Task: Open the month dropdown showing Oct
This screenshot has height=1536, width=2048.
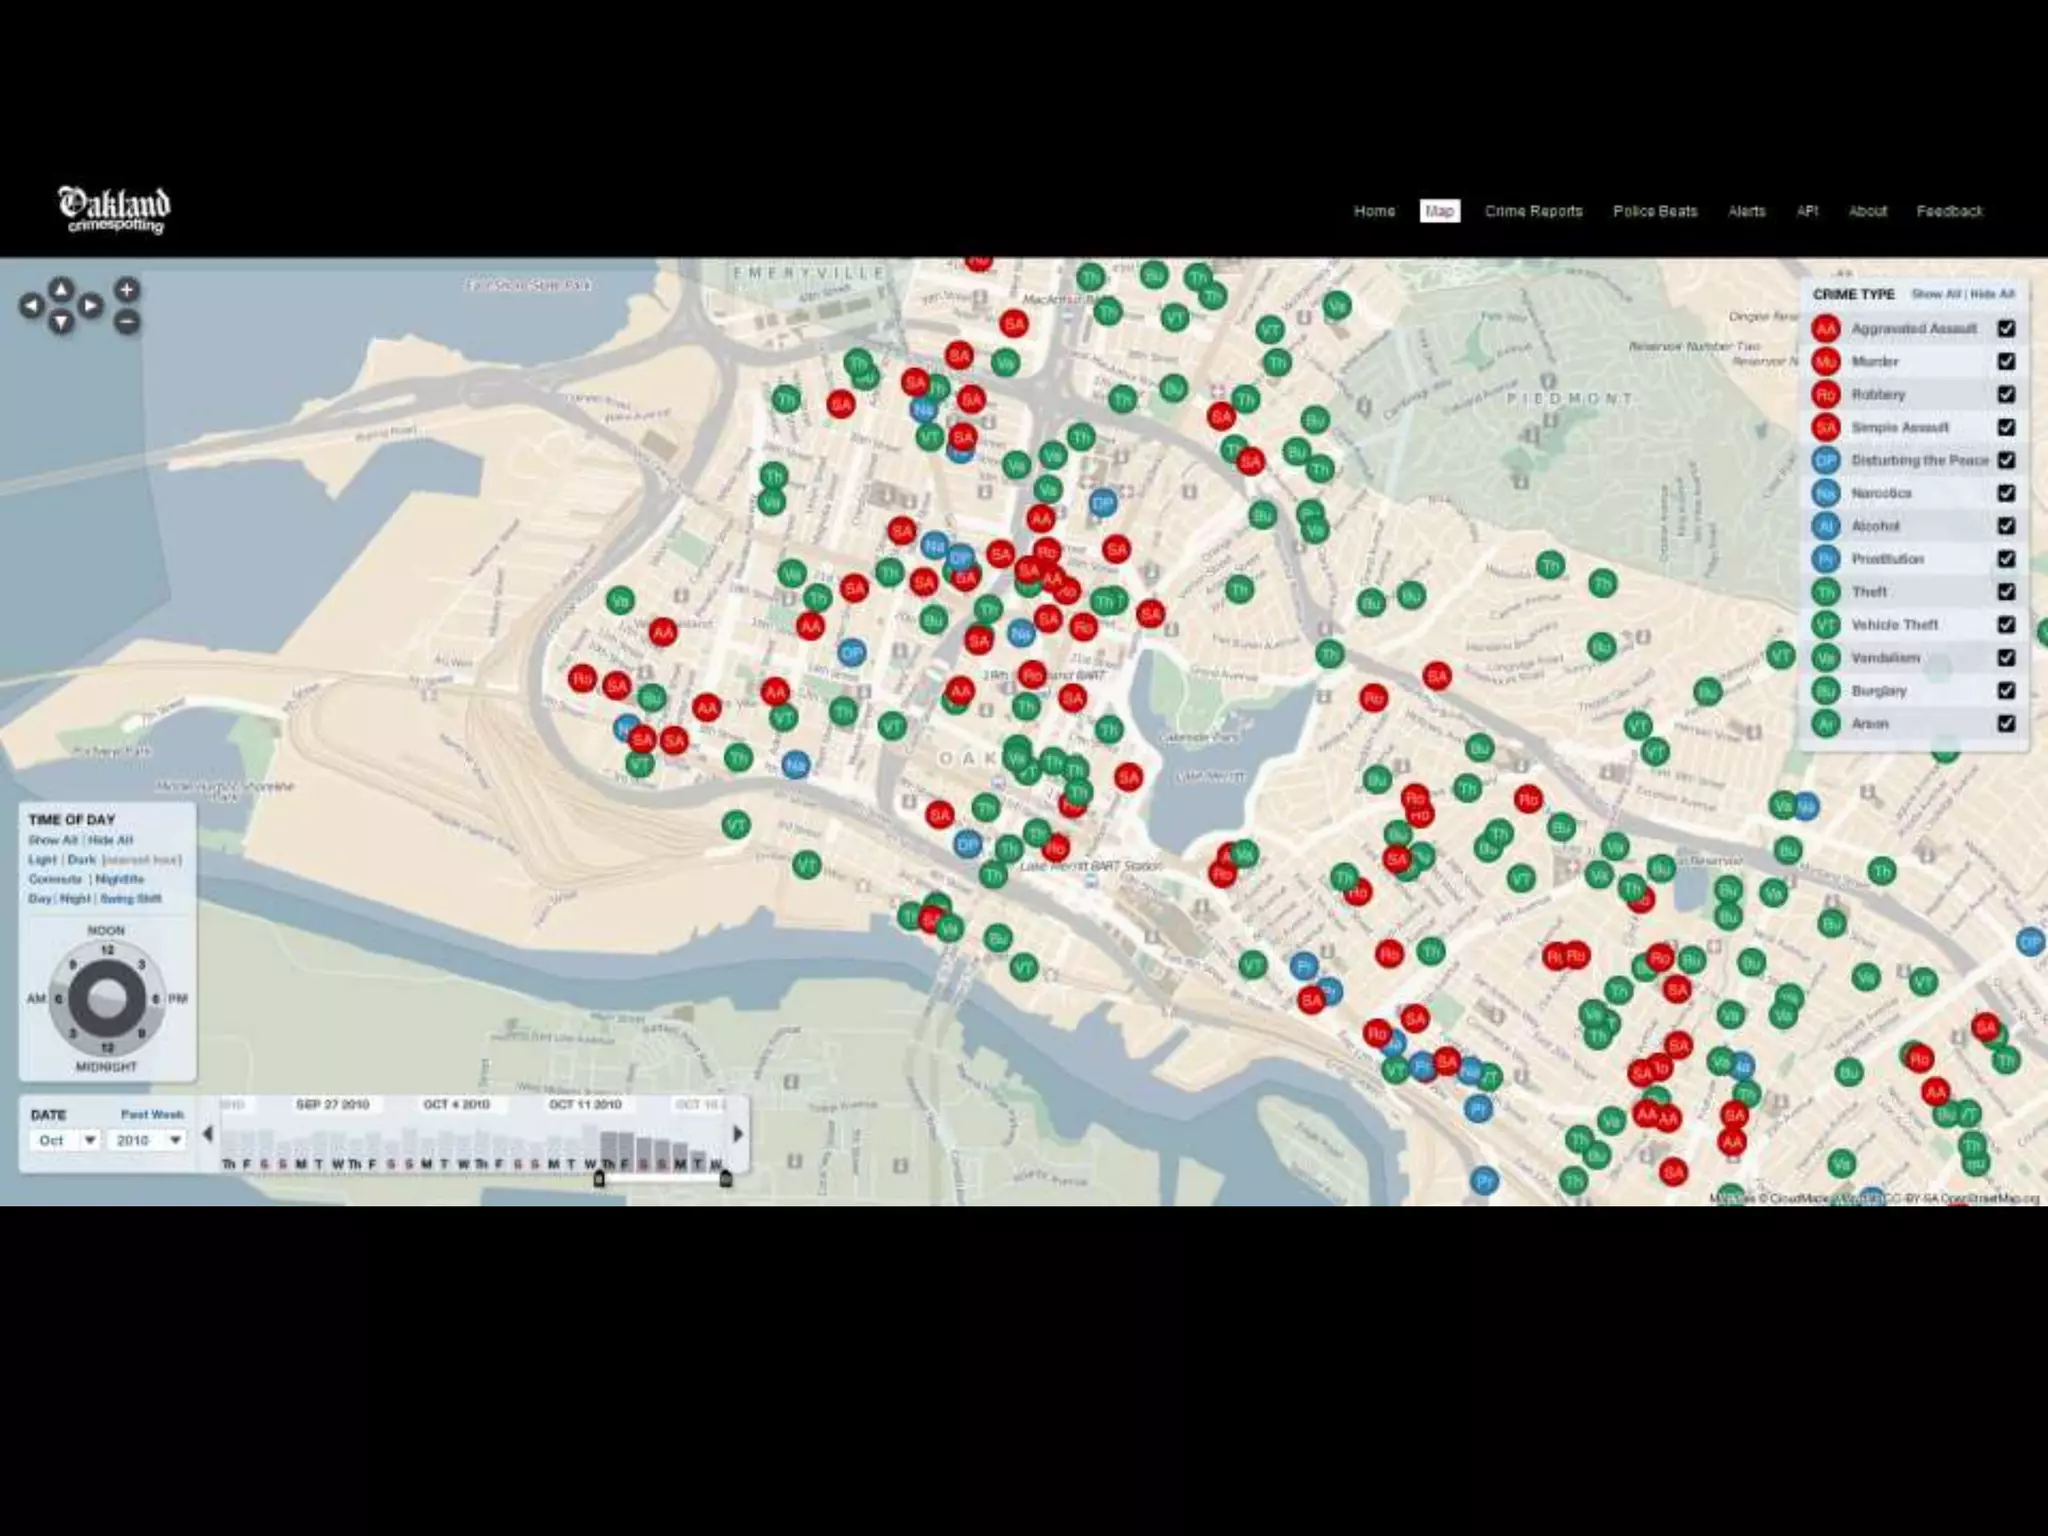Action: click(66, 1140)
